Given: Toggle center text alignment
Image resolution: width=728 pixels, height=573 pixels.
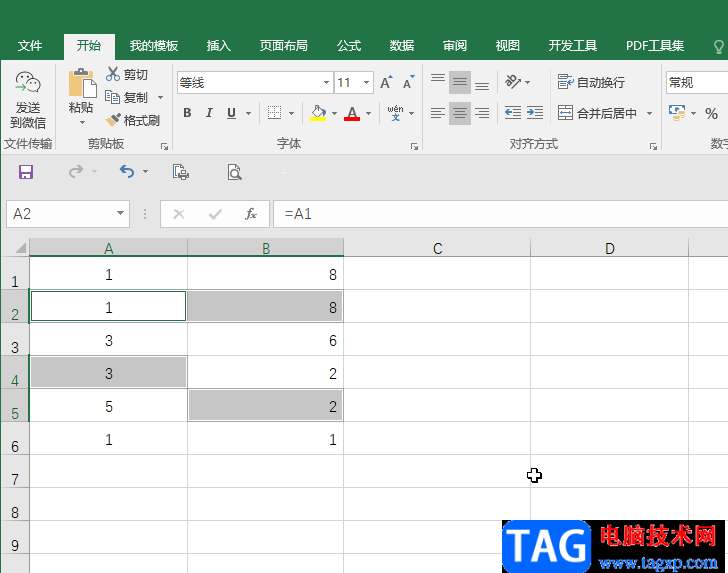Looking at the screenshot, I should pos(460,113).
